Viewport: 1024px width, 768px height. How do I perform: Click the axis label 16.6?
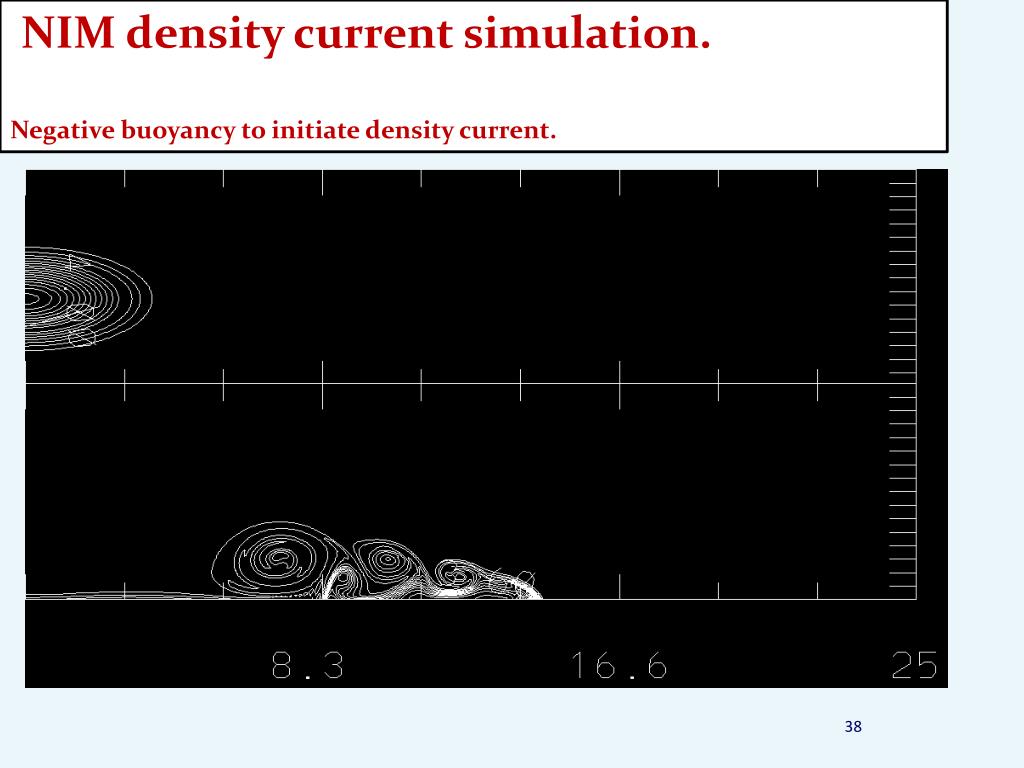[619, 665]
